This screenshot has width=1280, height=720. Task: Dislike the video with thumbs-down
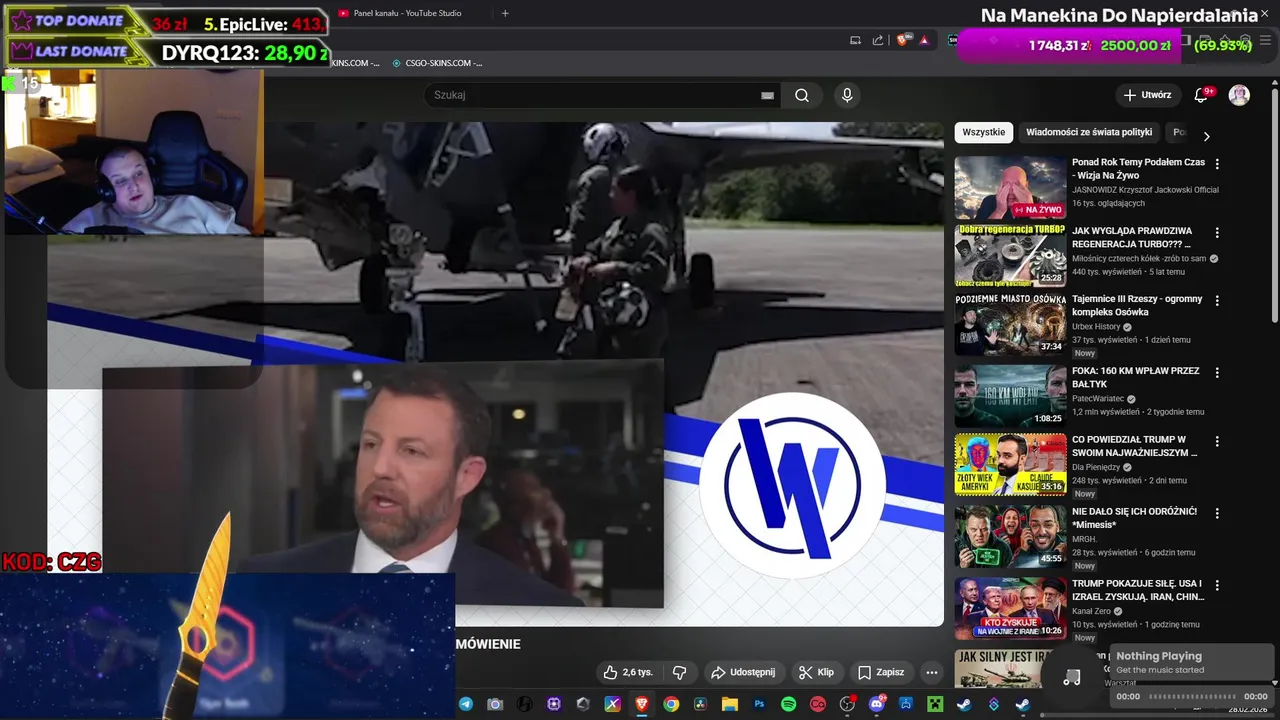click(x=679, y=672)
